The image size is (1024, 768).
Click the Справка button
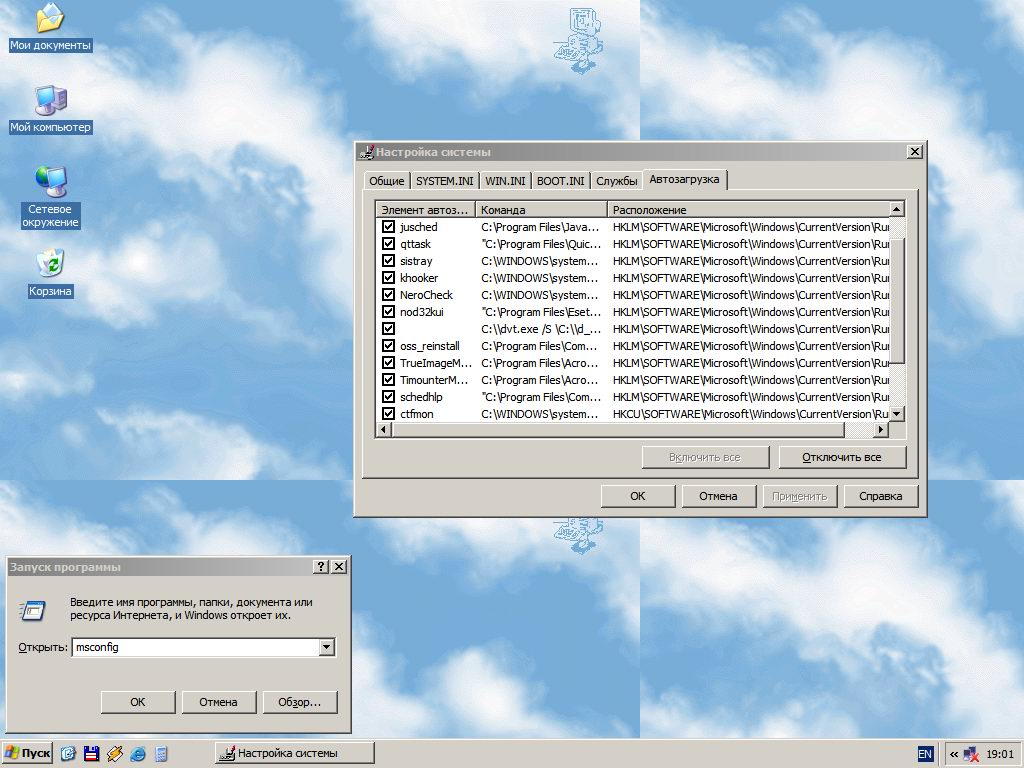880,496
